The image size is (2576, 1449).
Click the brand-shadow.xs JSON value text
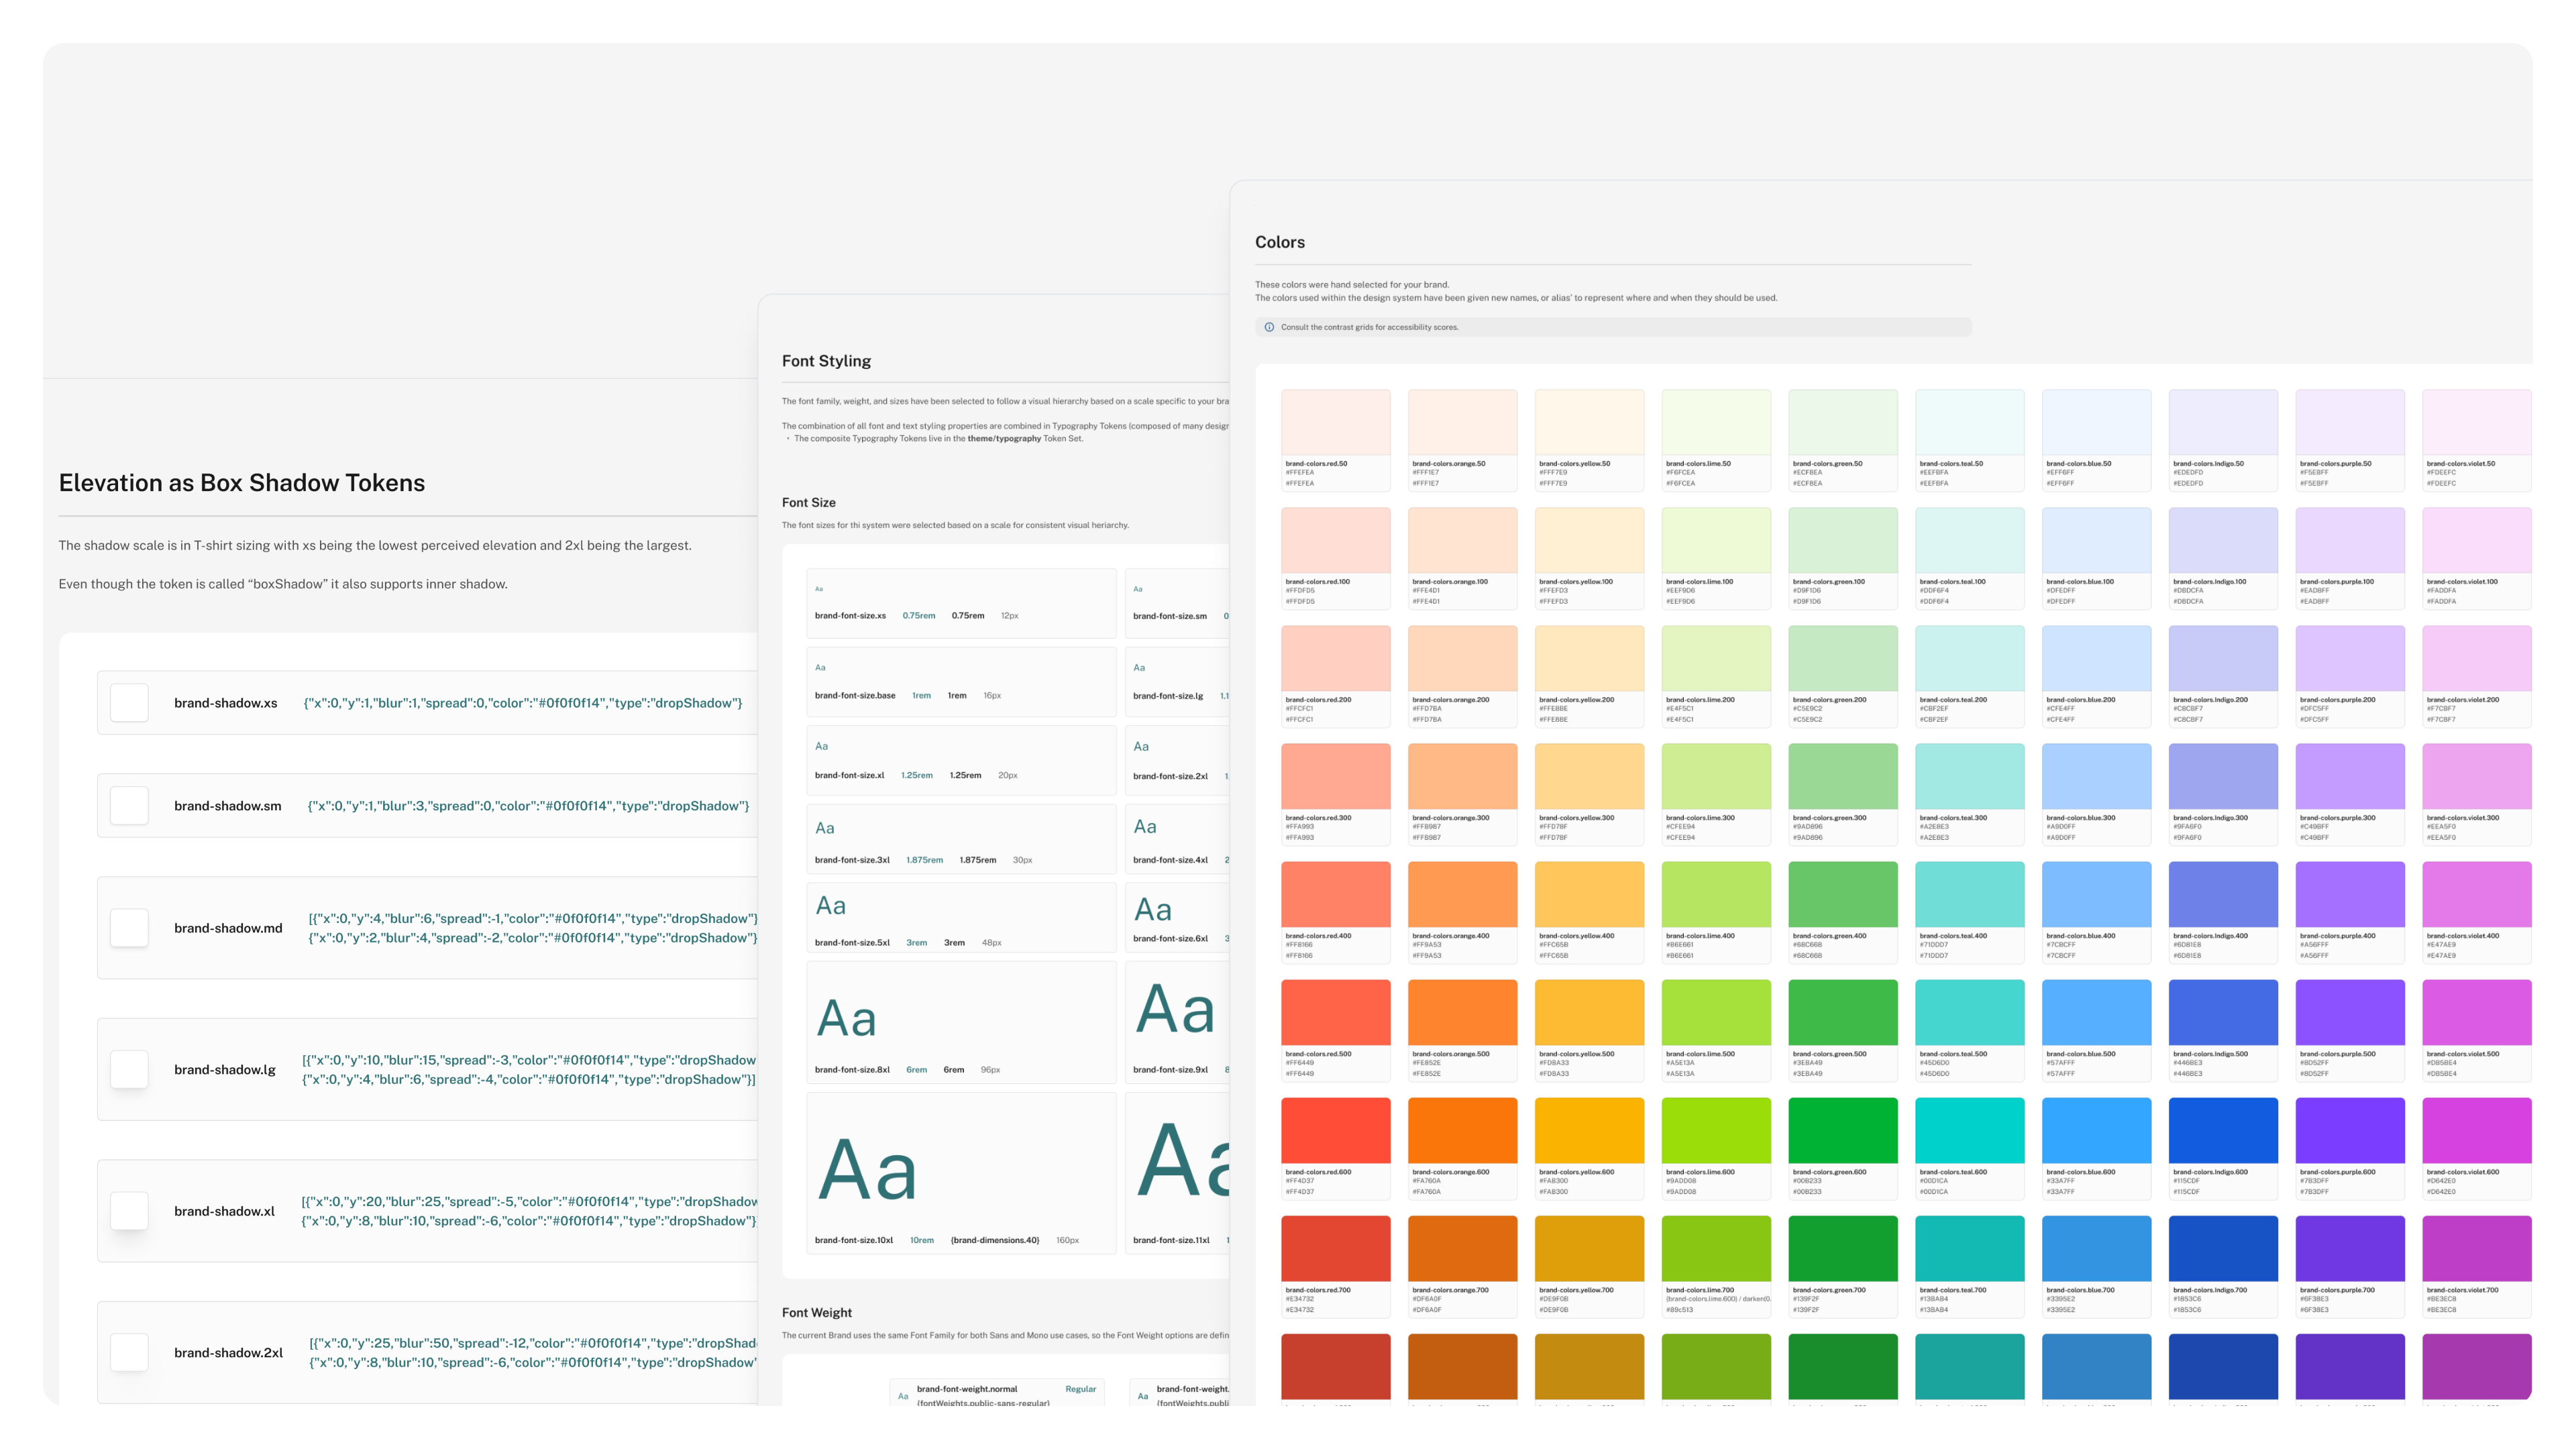pyautogui.click(x=522, y=703)
